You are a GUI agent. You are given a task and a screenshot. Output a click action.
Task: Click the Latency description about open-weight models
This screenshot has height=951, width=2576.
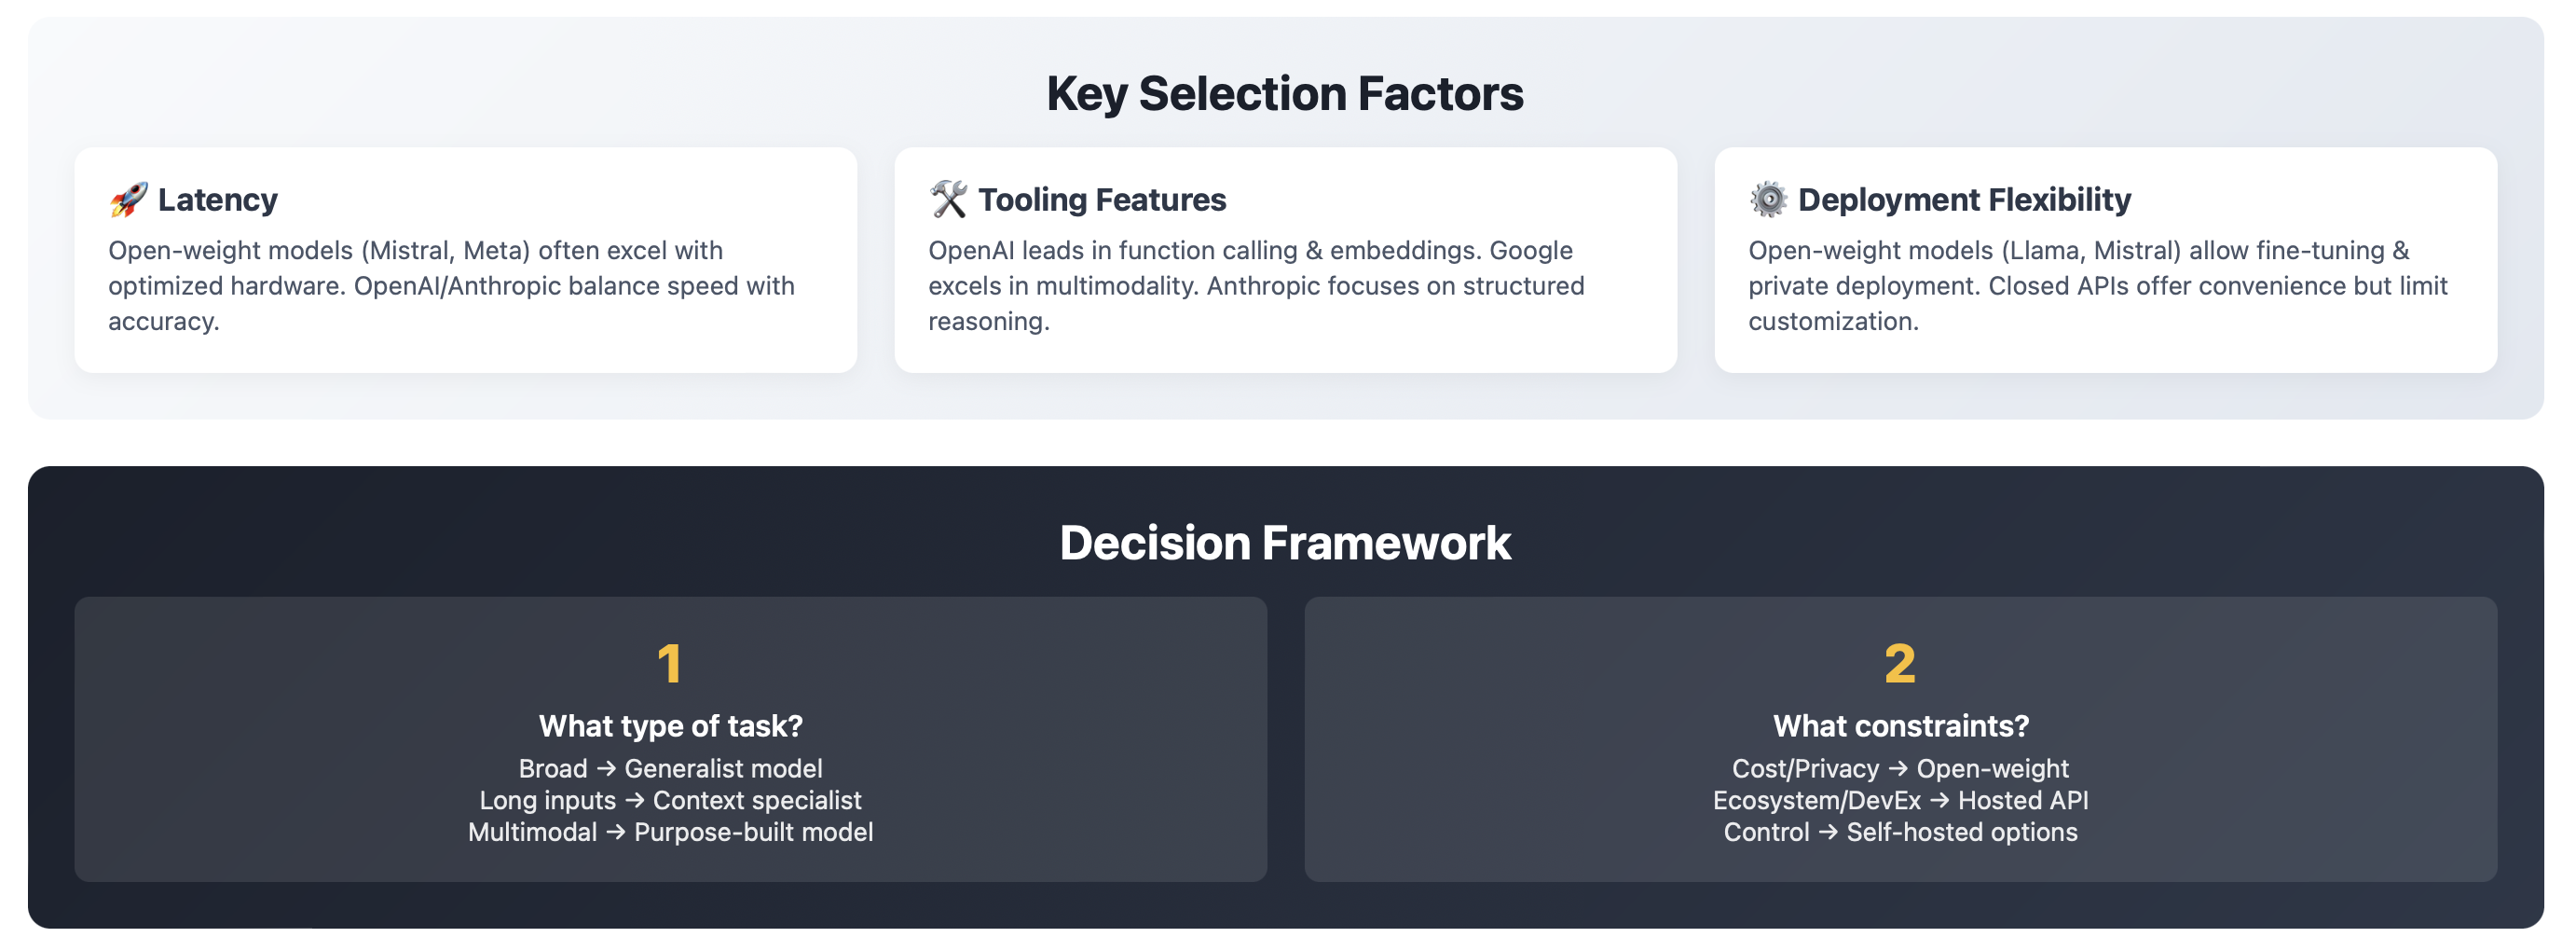click(452, 286)
